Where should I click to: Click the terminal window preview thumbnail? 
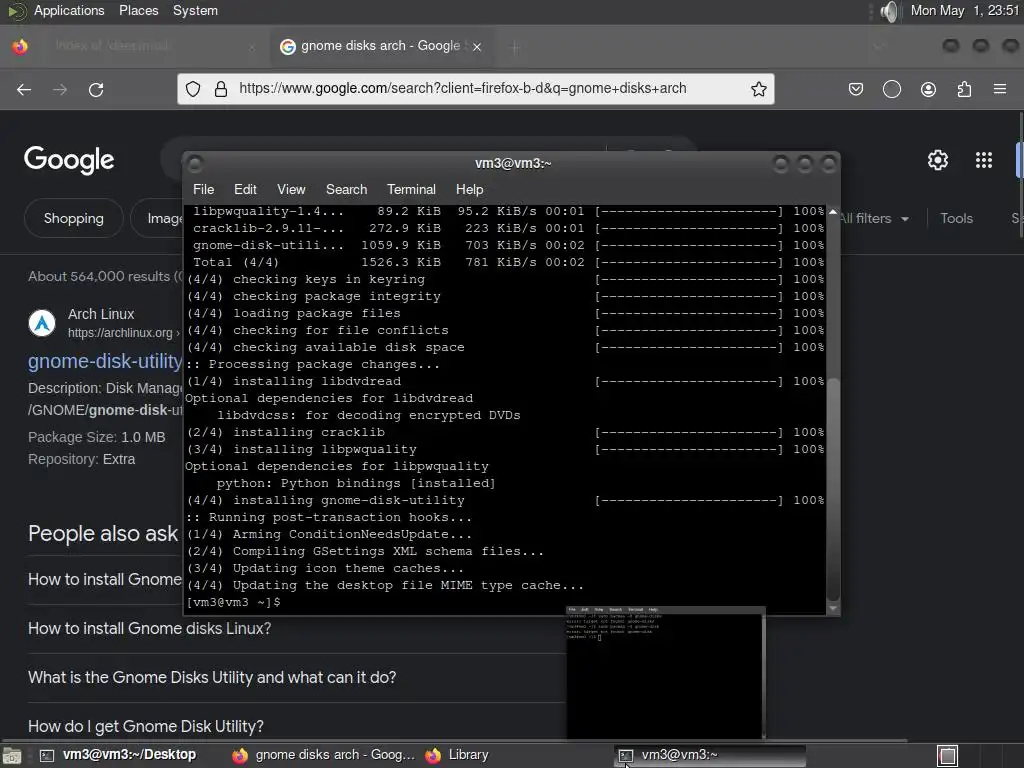coord(665,673)
